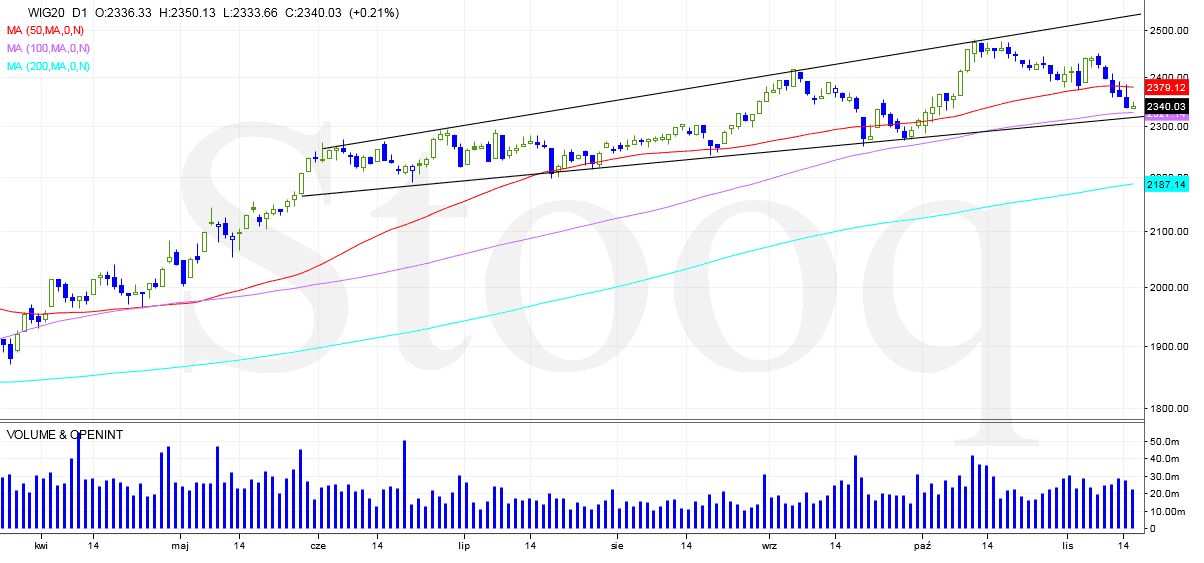1204x563 pixels.
Task: Click the 'kwi' month label
Action: 41,546
